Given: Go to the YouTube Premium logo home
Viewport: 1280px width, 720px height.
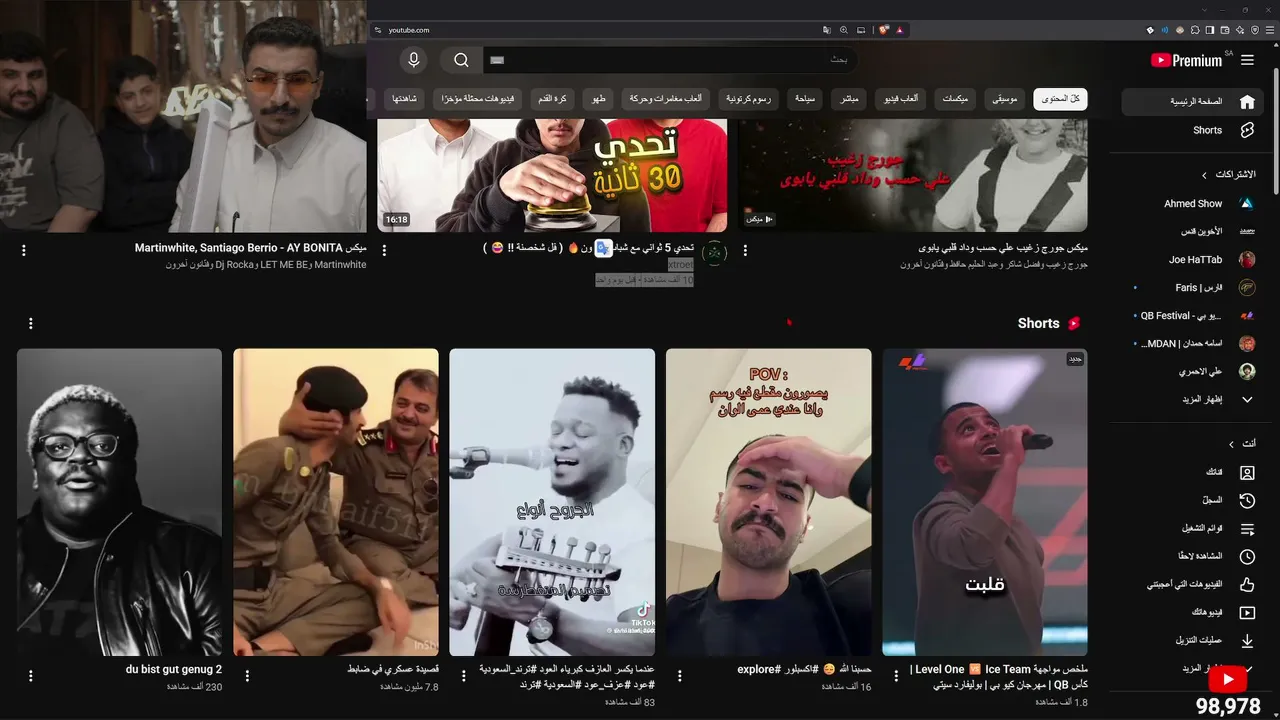Looking at the screenshot, I should [1187, 60].
